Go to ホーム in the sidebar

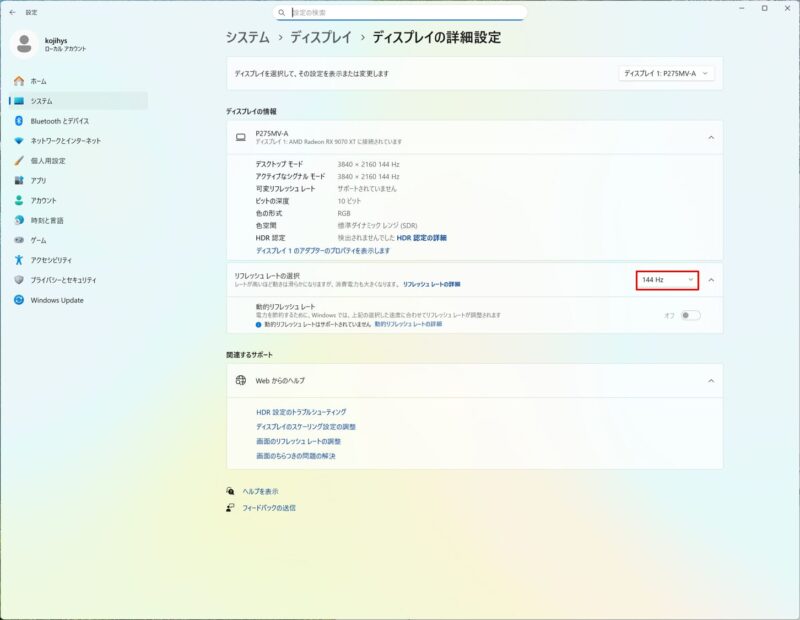coord(79,81)
